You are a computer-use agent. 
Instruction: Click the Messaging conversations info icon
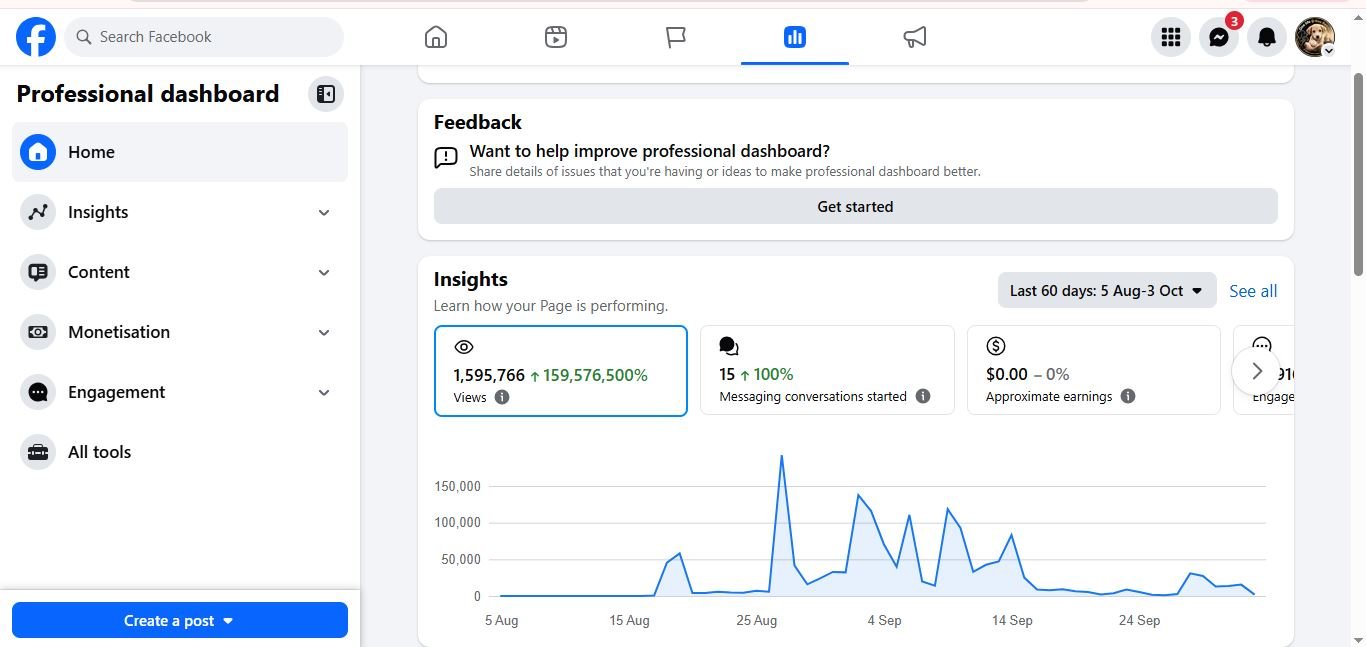click(x=923, y=396)
